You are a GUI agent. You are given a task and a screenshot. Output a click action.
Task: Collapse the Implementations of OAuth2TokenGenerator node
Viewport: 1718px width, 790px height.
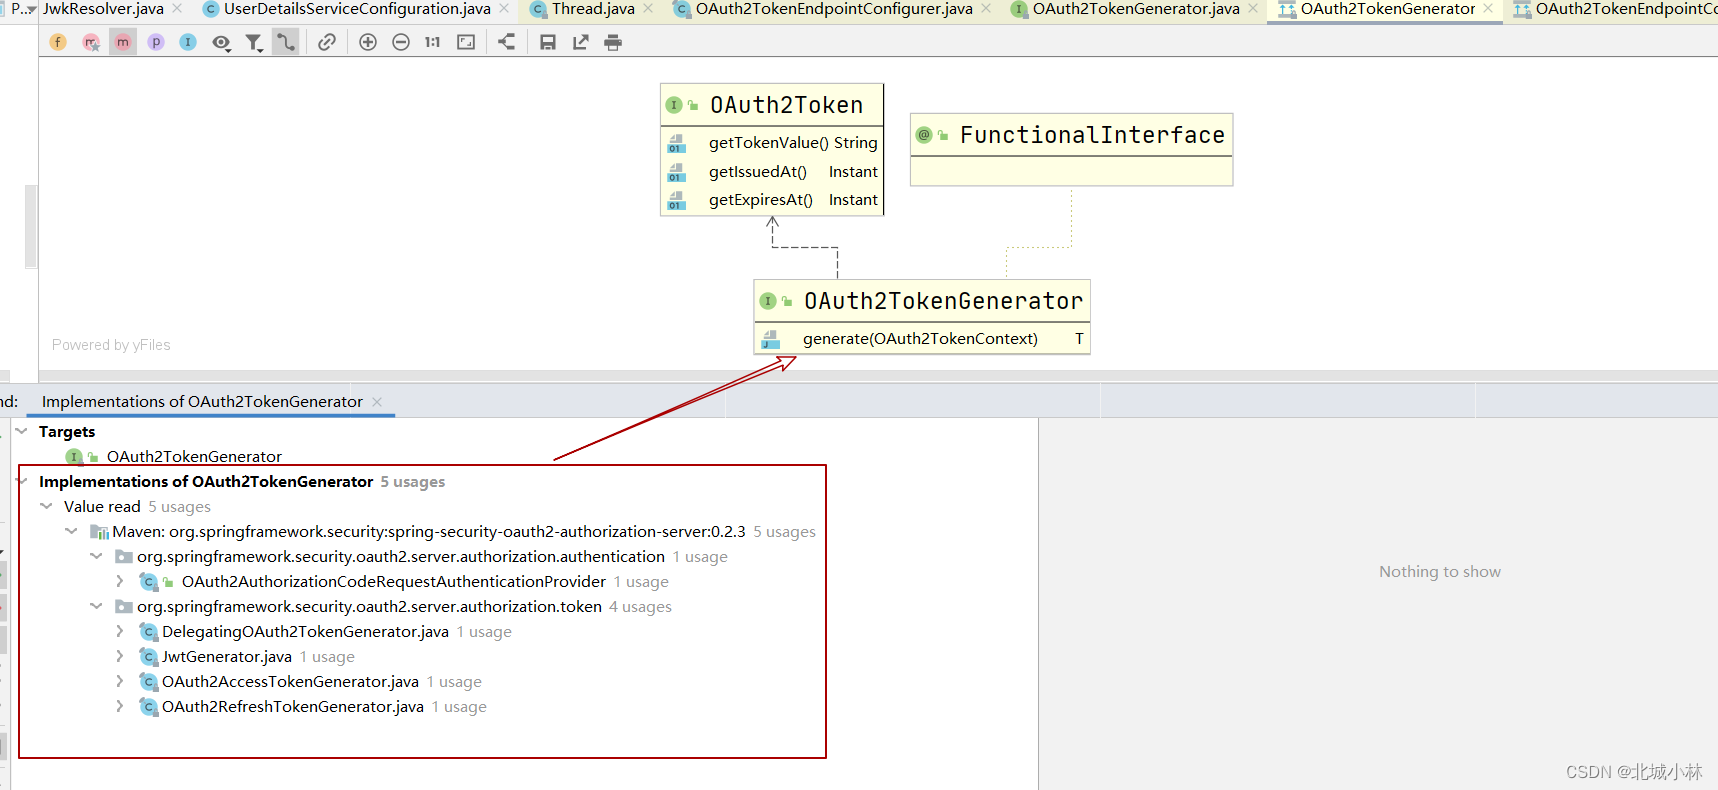[x=21, y=482]
